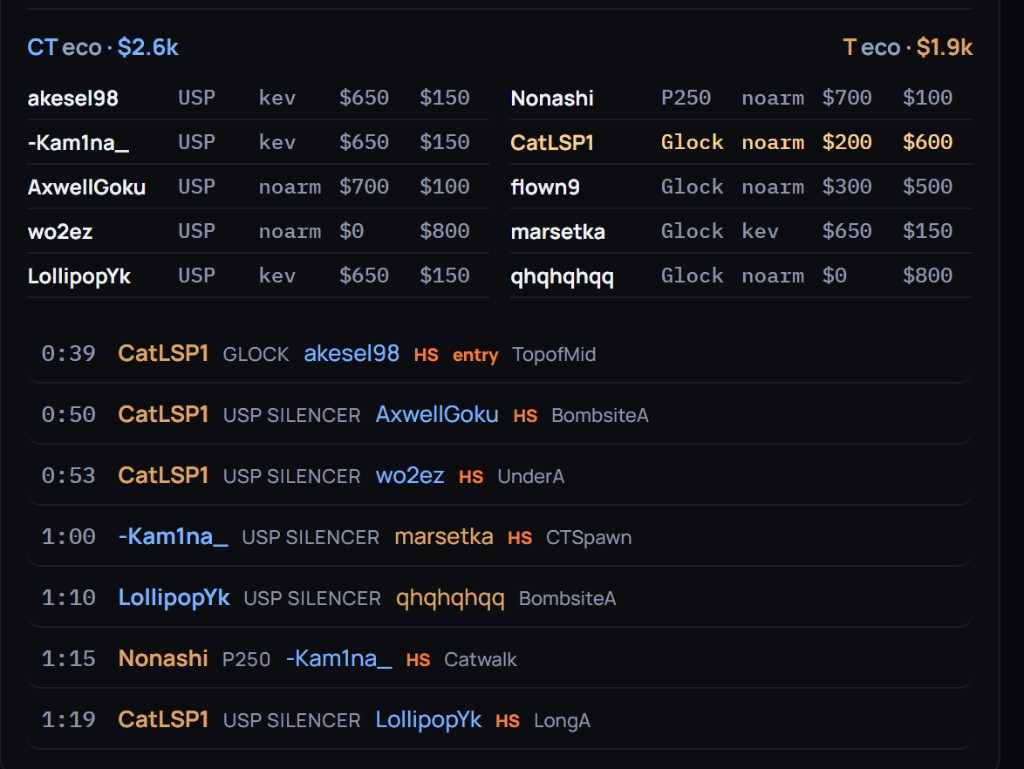Select the 1:19 kill timestamp

pyautogui.click(x=69, y=720)
